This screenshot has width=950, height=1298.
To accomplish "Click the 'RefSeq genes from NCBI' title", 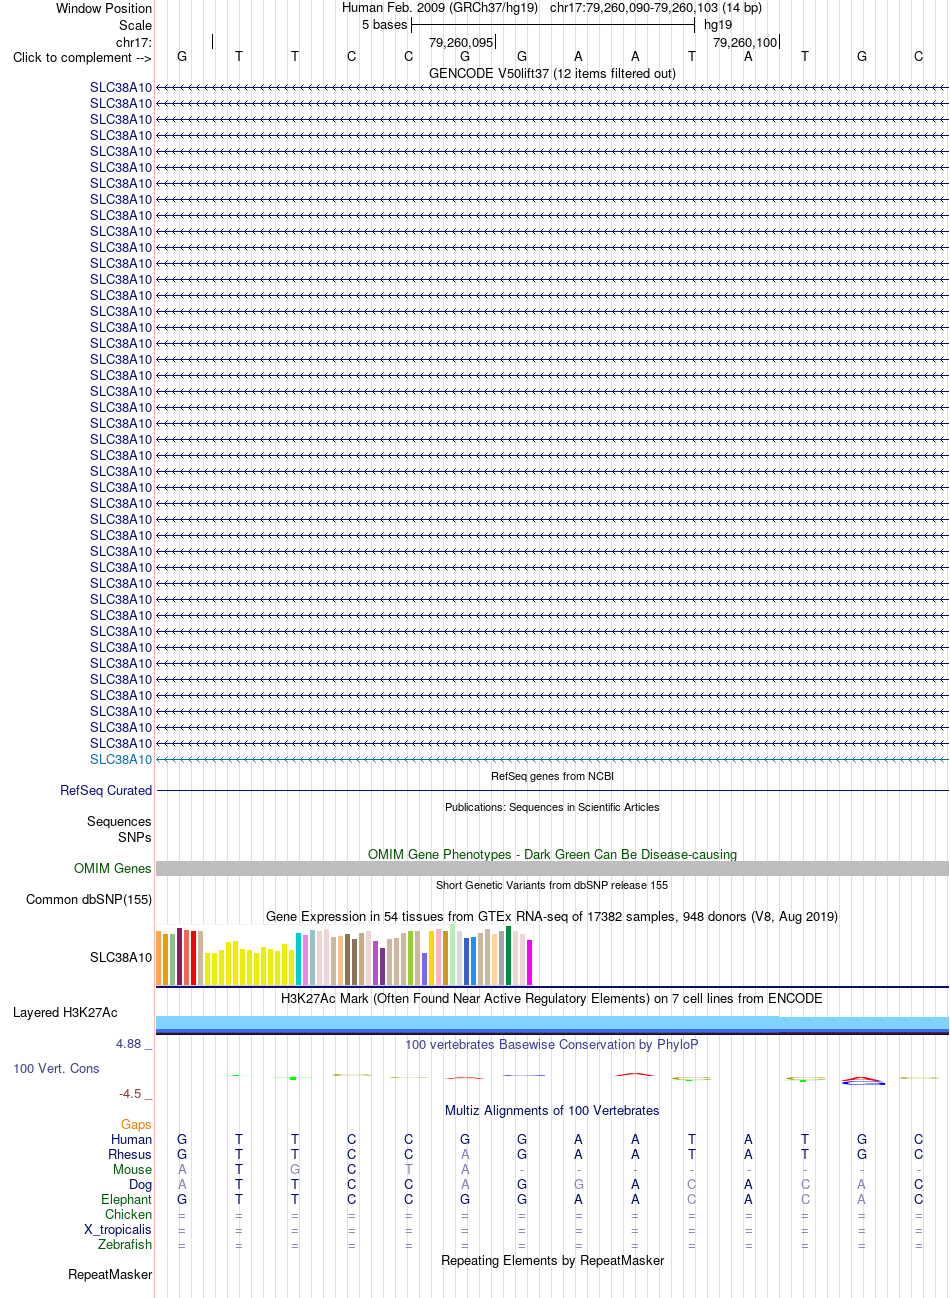I will (552, 776).
